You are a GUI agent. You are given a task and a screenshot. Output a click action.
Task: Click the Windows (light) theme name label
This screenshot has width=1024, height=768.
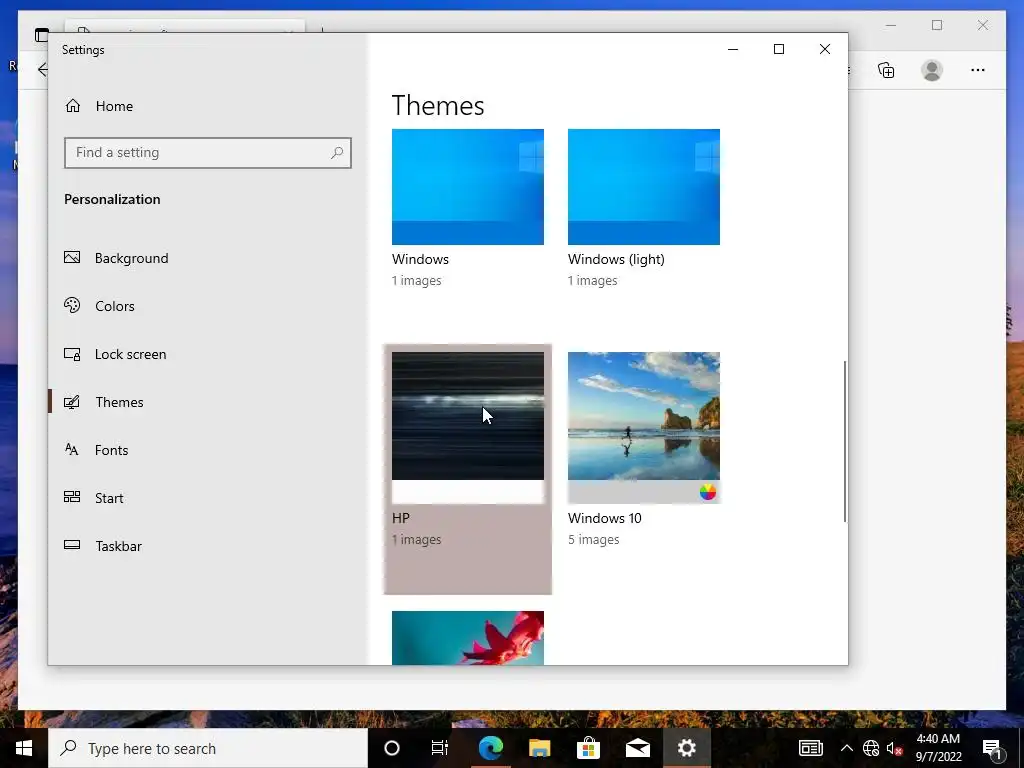tap(616, 259)
